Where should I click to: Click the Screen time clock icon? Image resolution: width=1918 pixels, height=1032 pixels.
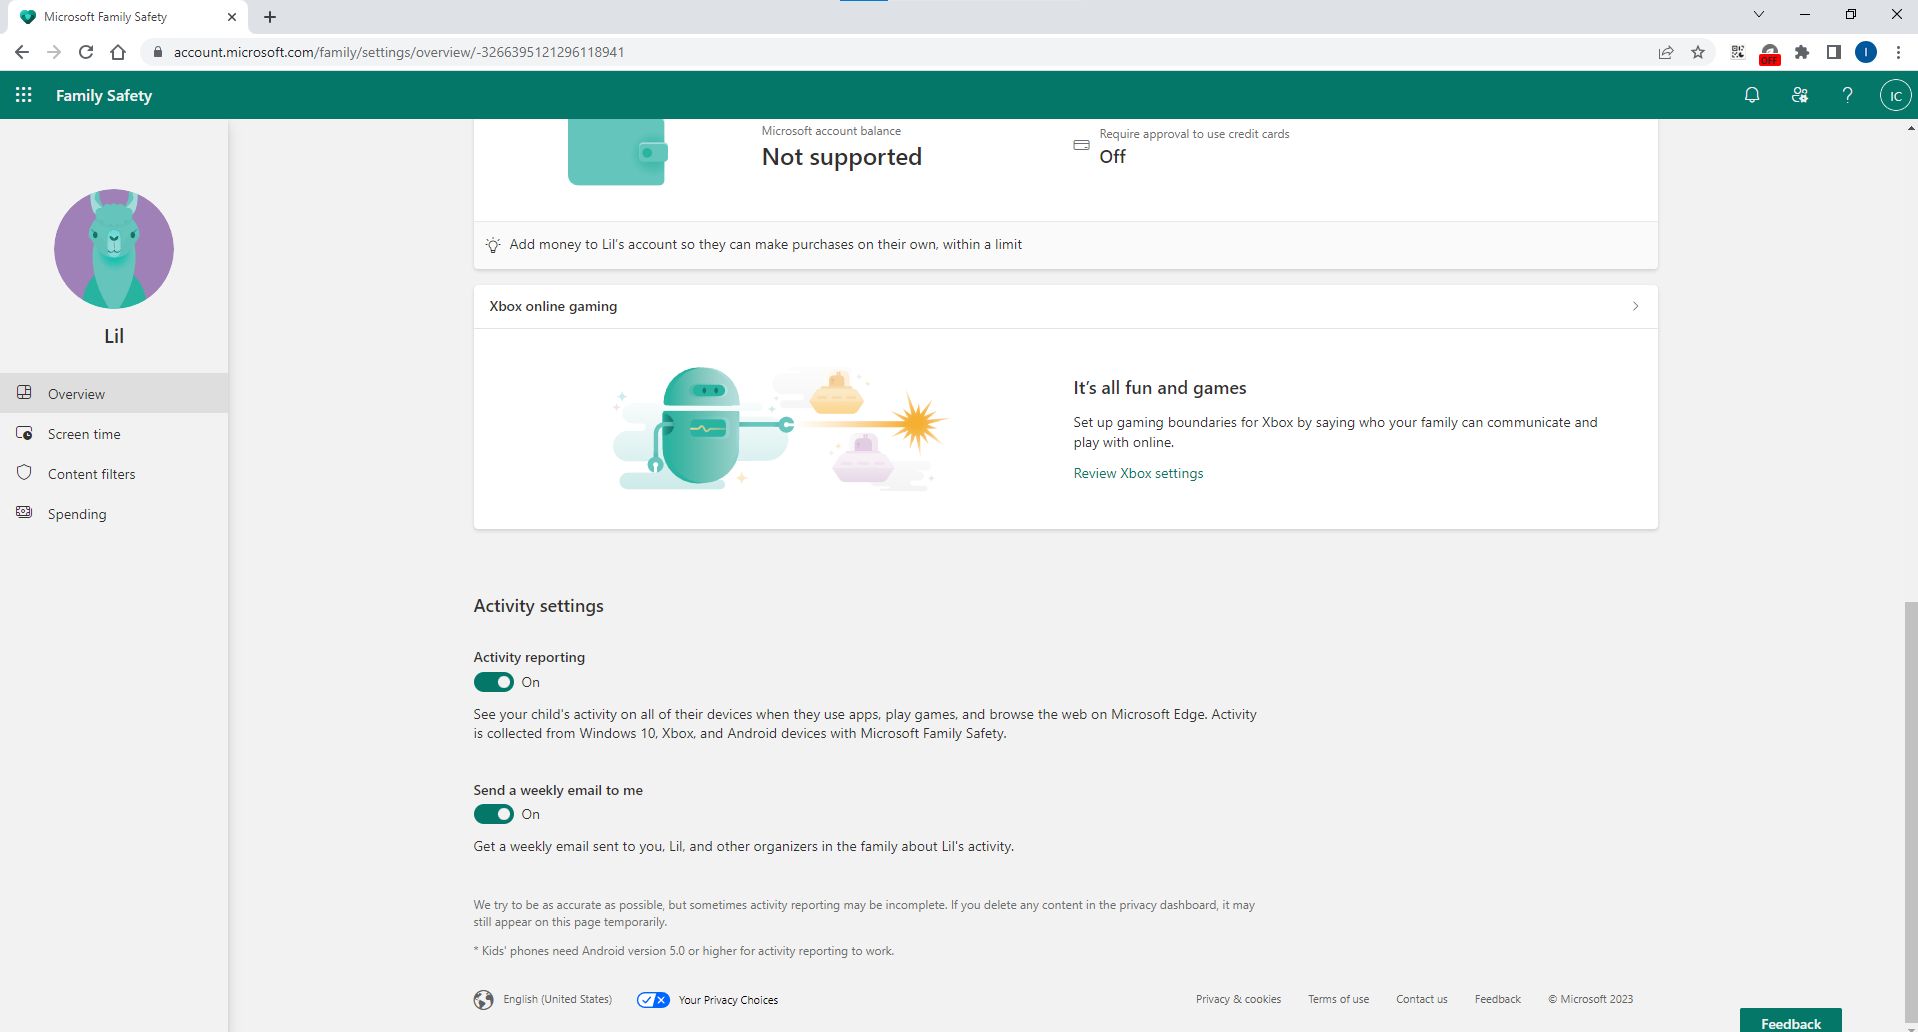24,433
